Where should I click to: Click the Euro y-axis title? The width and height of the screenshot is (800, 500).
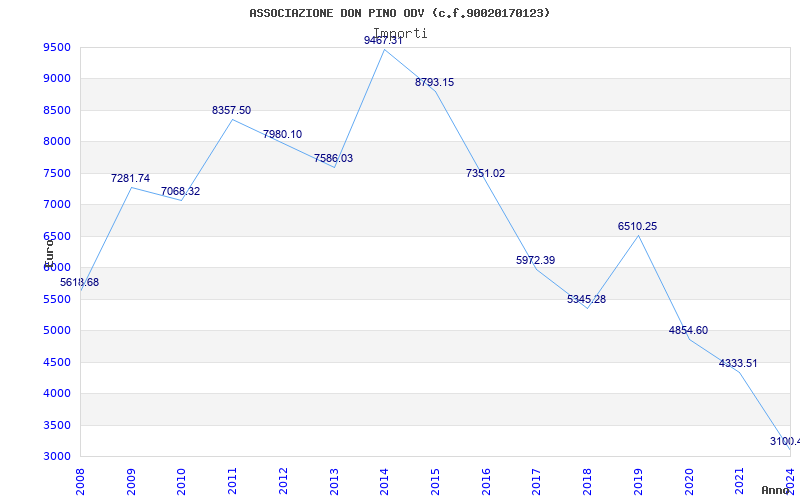(x=49, y=253)
